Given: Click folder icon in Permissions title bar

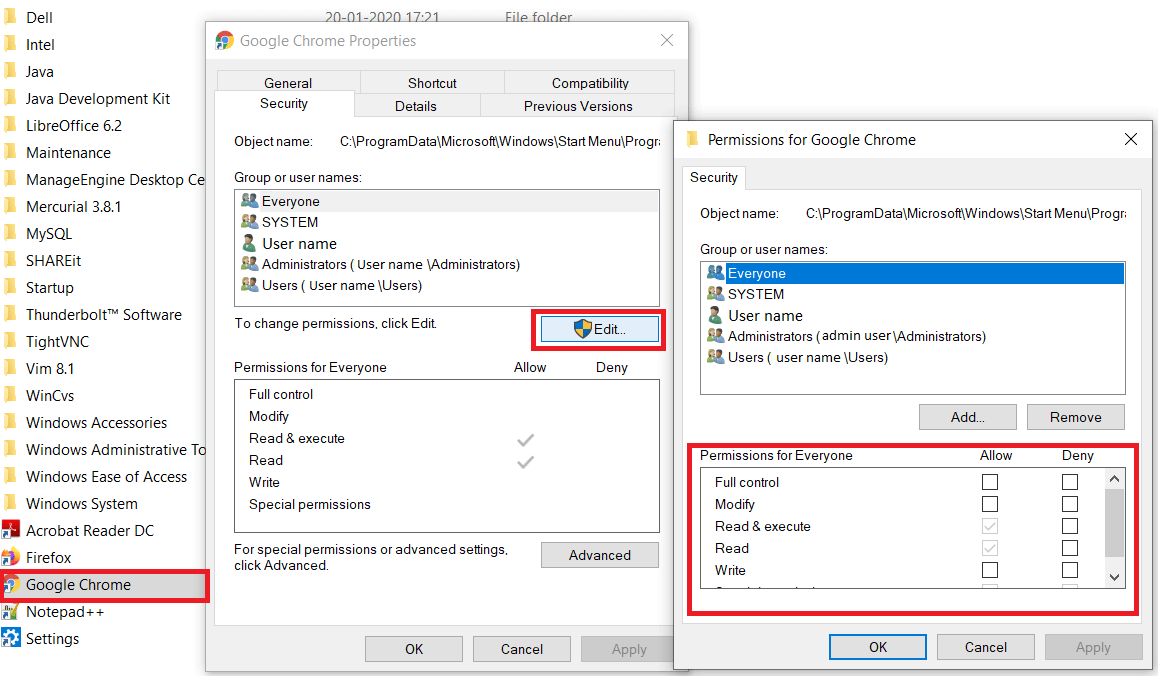Looking at the screenshot, I should click(692, 140).
